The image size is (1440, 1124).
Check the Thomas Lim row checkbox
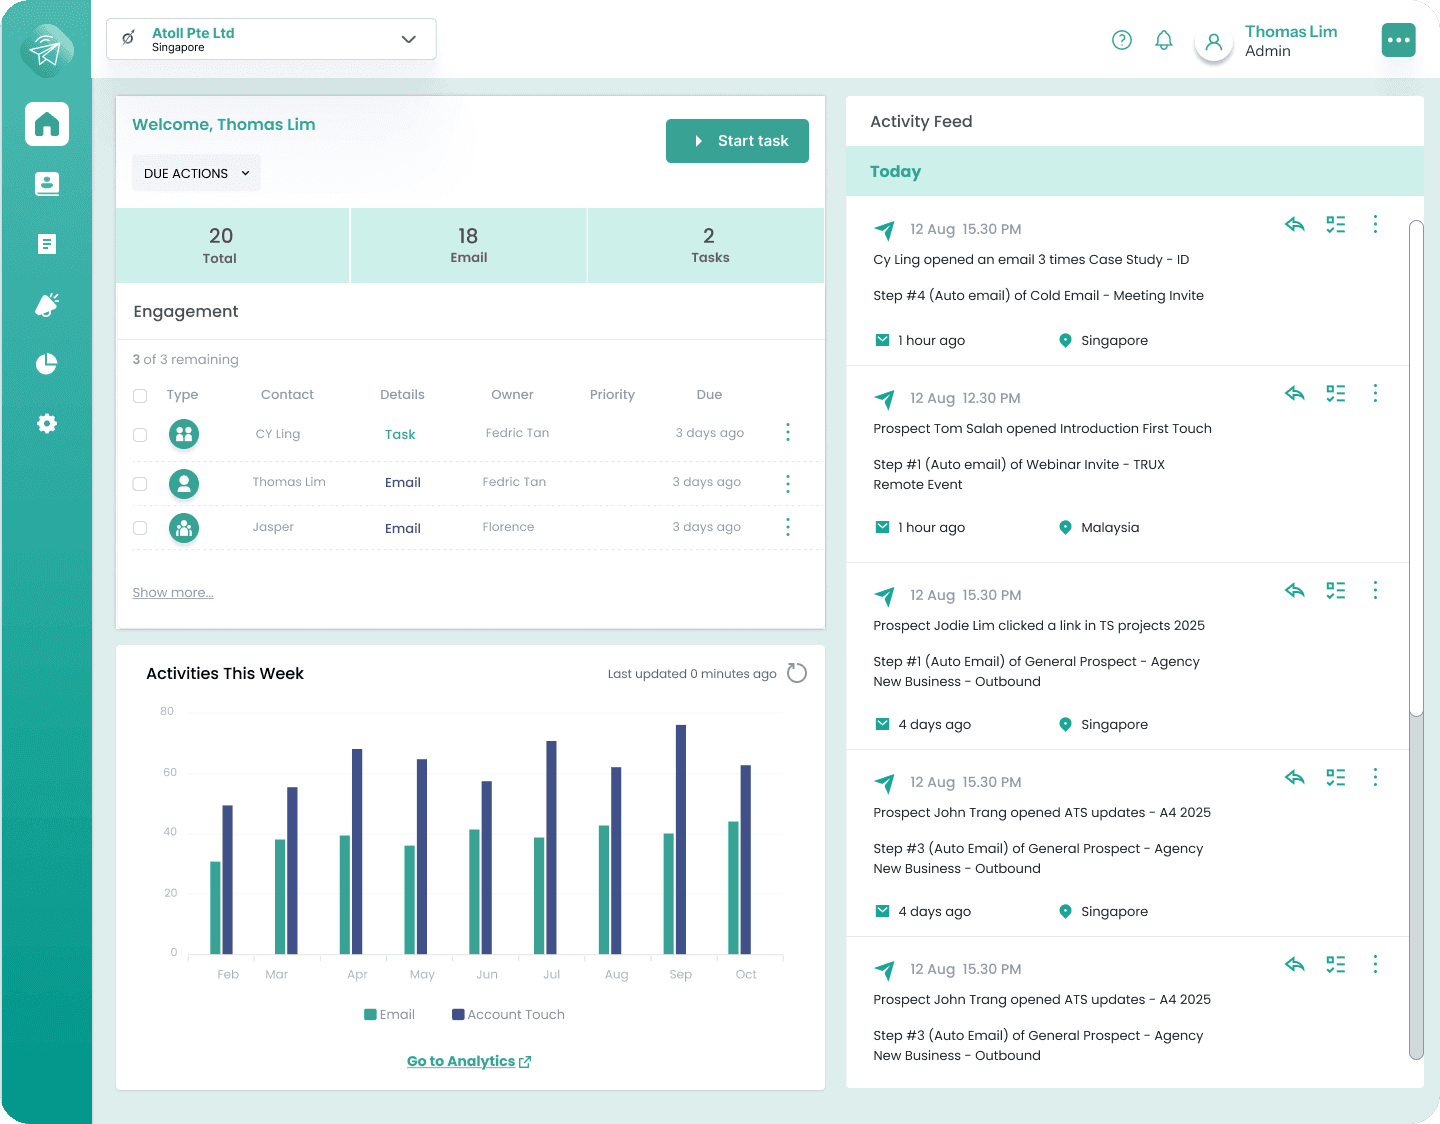(x=140, y=484)
